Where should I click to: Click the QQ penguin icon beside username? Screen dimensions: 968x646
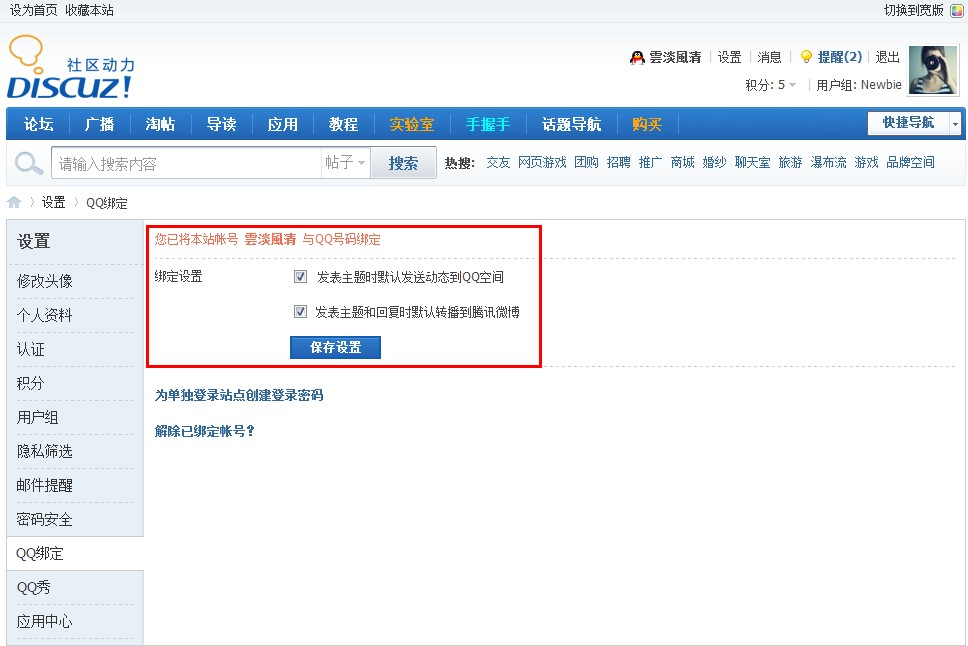click(636, 57)
